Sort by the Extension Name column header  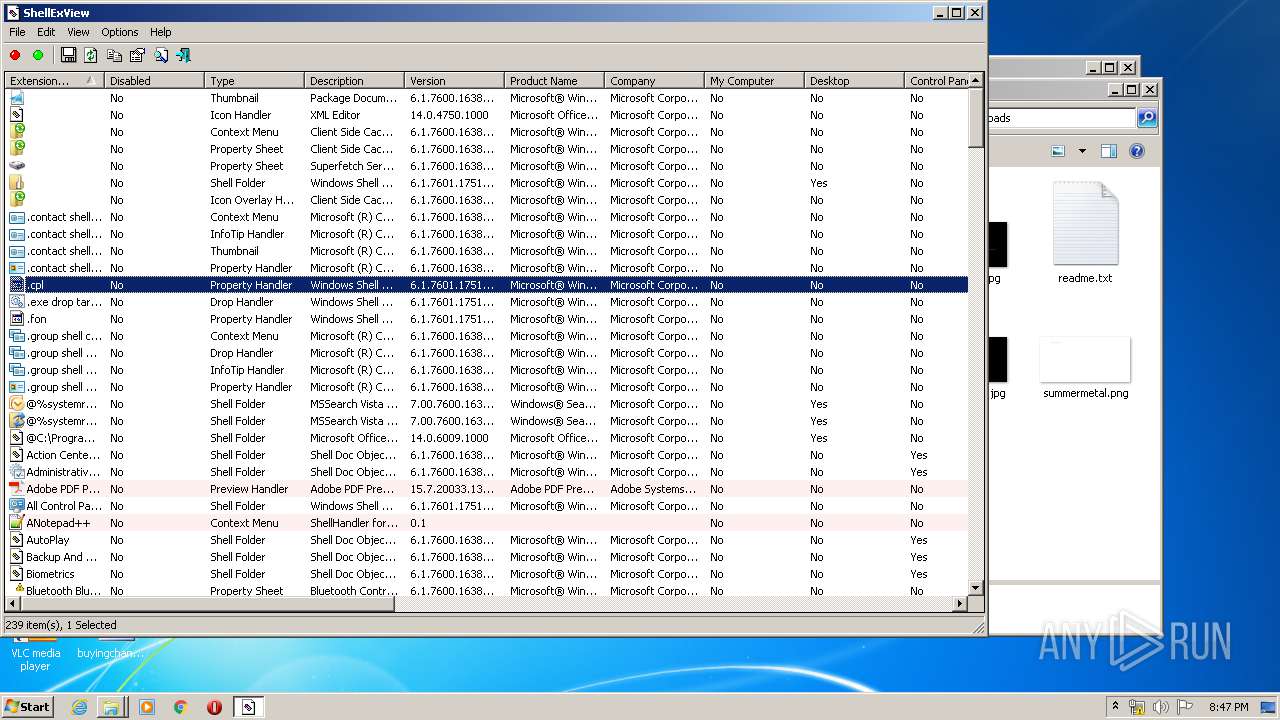tap(54, 81)
